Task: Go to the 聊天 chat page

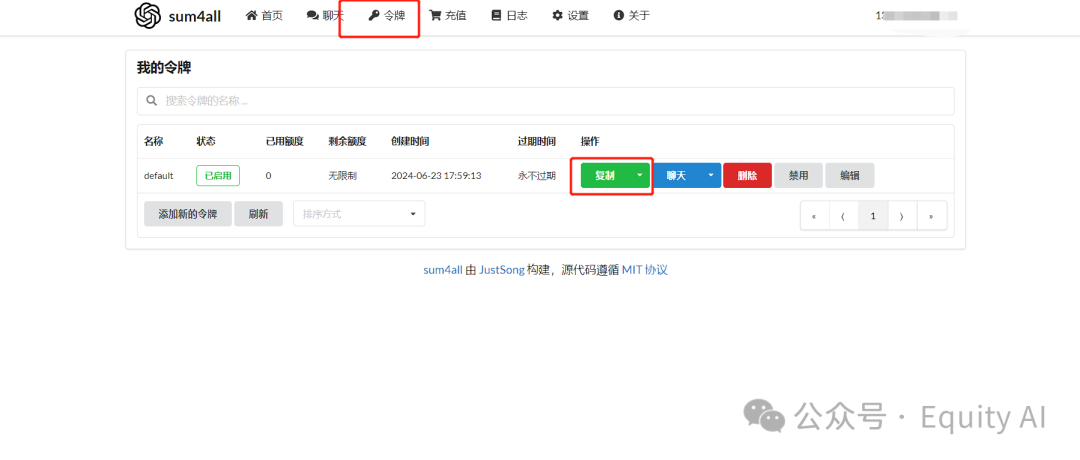Action: (x=325, y=16)
